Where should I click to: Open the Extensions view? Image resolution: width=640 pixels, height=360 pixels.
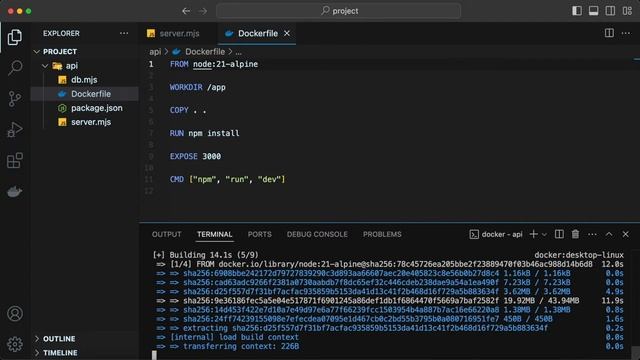click(x=15, y=160)
